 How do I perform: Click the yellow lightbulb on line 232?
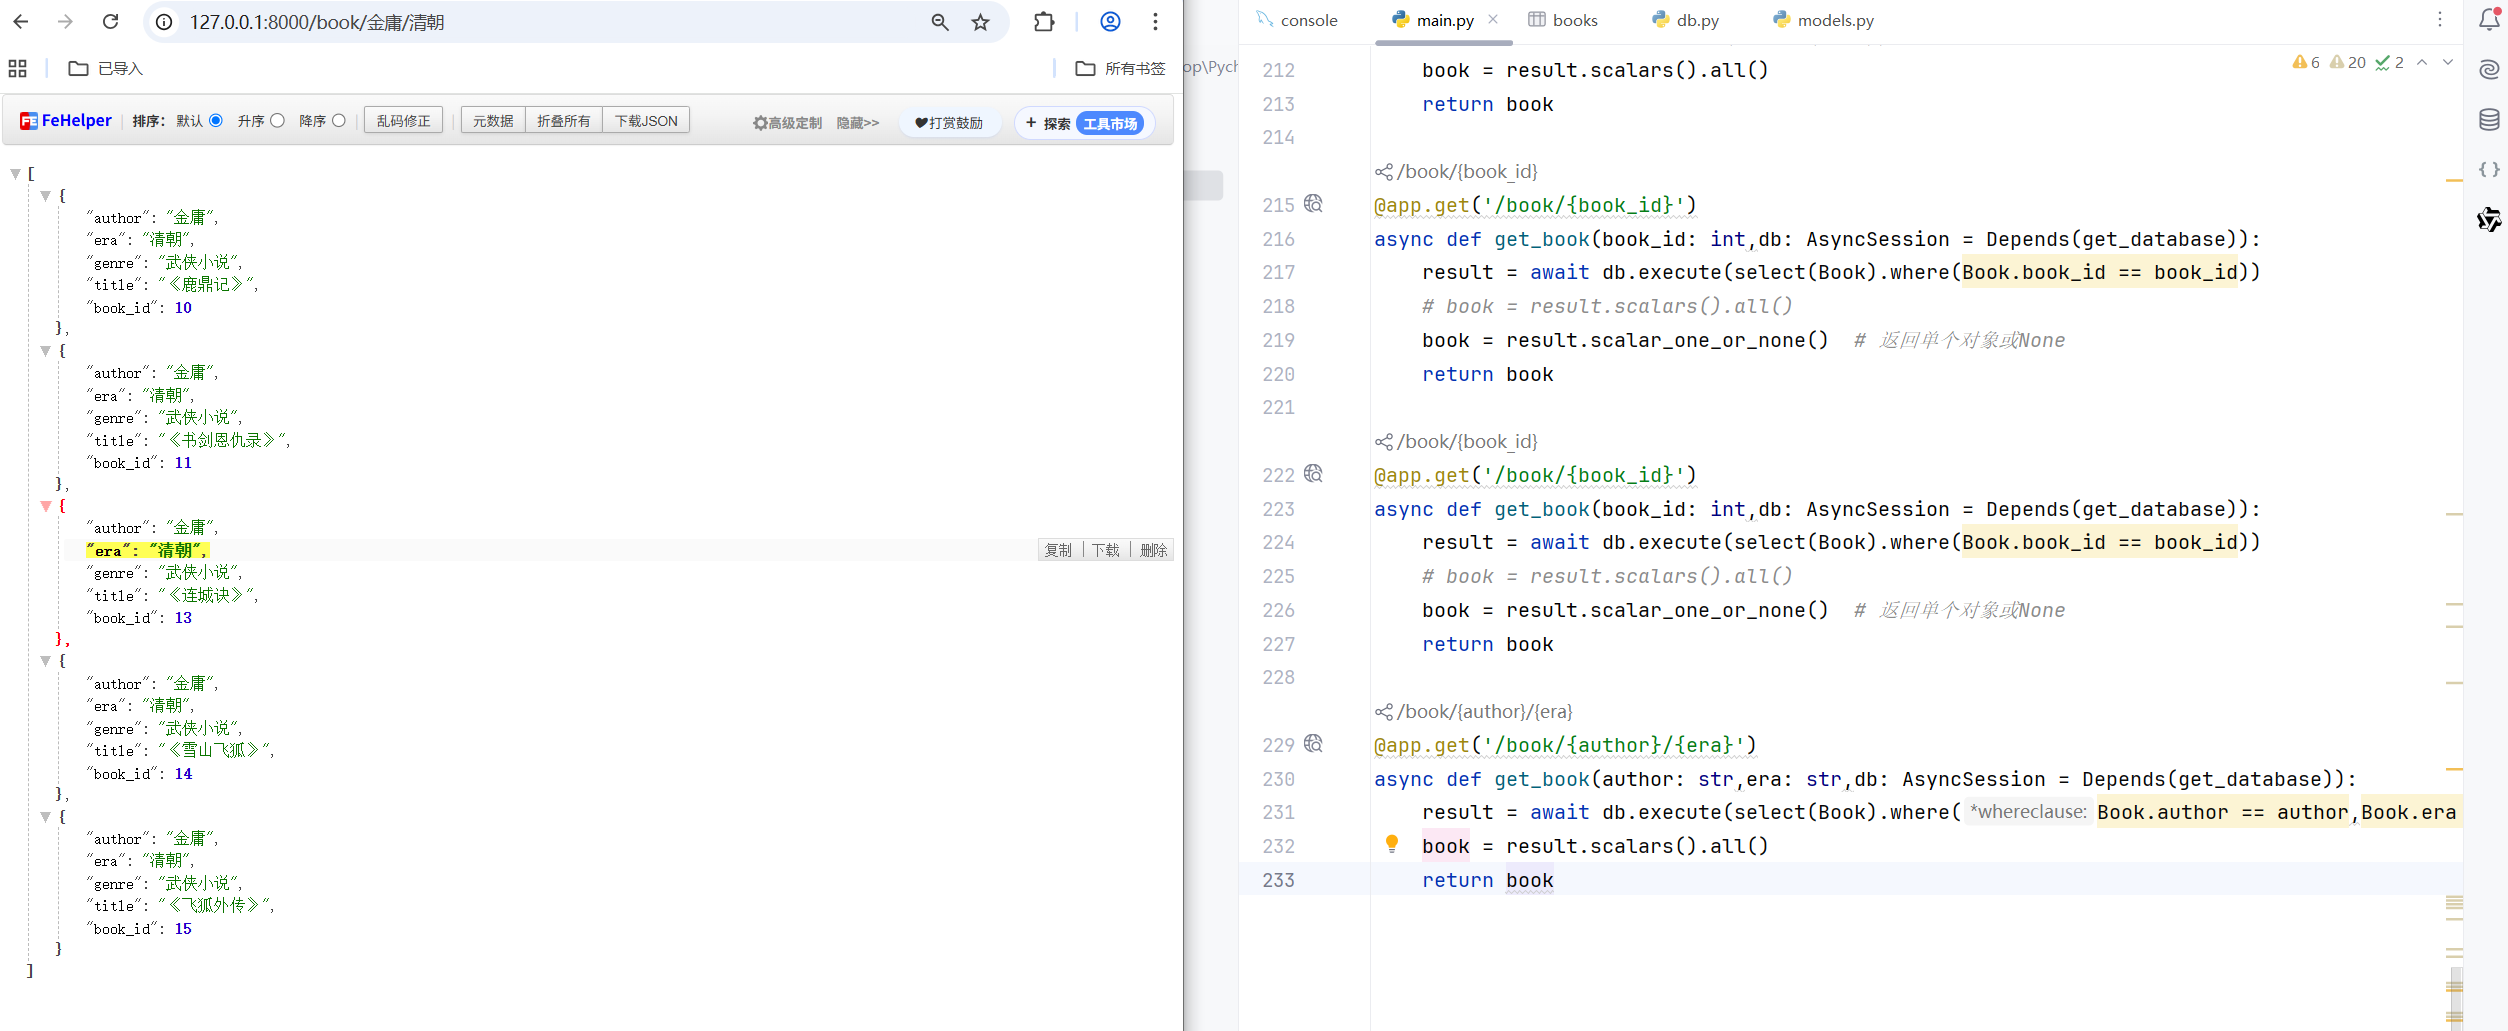point(1391,844)
